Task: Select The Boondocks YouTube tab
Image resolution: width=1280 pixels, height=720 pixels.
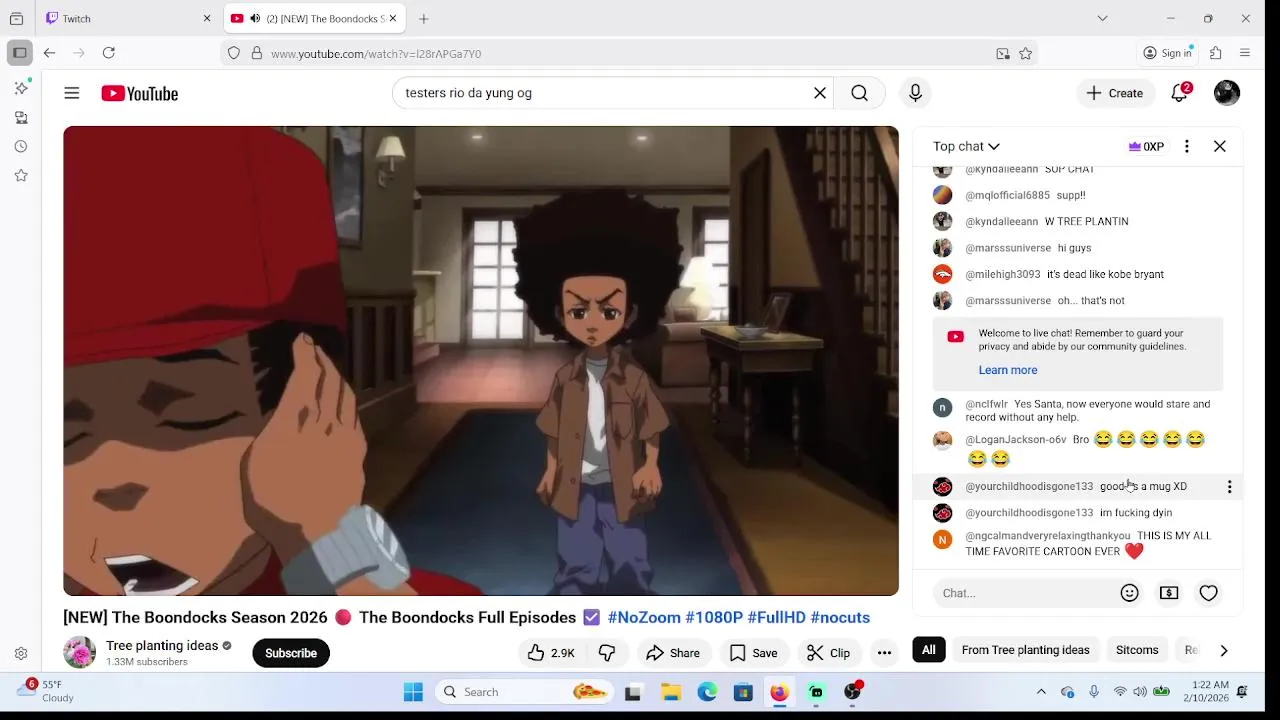Action: click(x=312, y=18)
